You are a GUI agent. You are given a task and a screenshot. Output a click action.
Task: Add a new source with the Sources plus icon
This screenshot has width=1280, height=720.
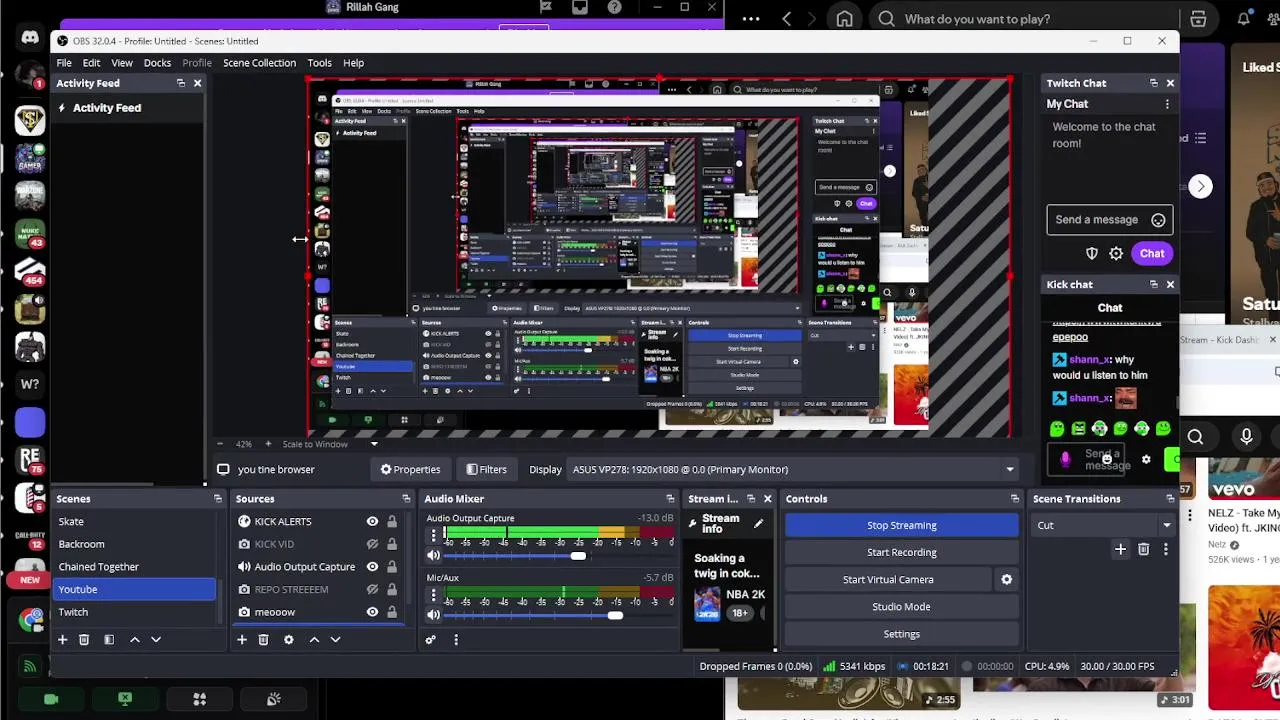tap(241, 640)
